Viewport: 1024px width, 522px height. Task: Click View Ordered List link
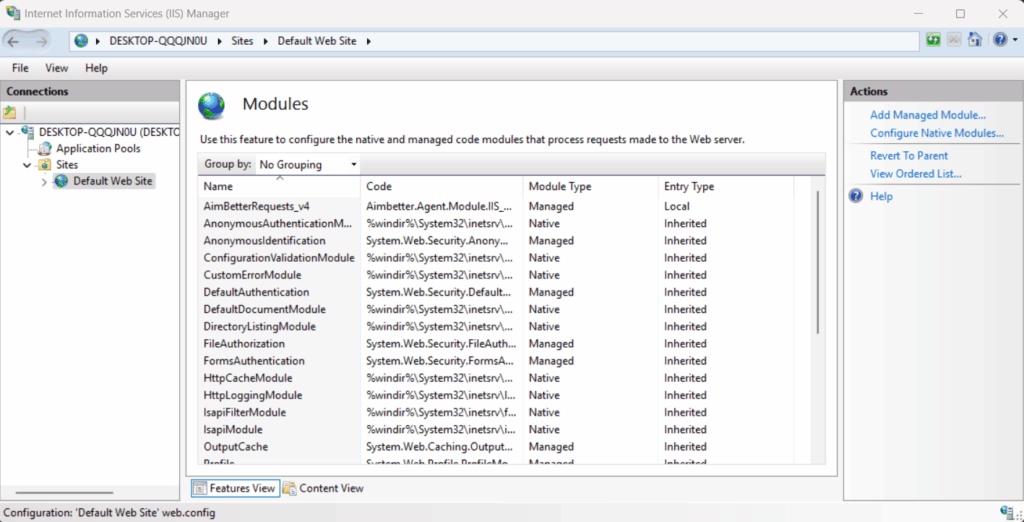(x=916, y=174)
